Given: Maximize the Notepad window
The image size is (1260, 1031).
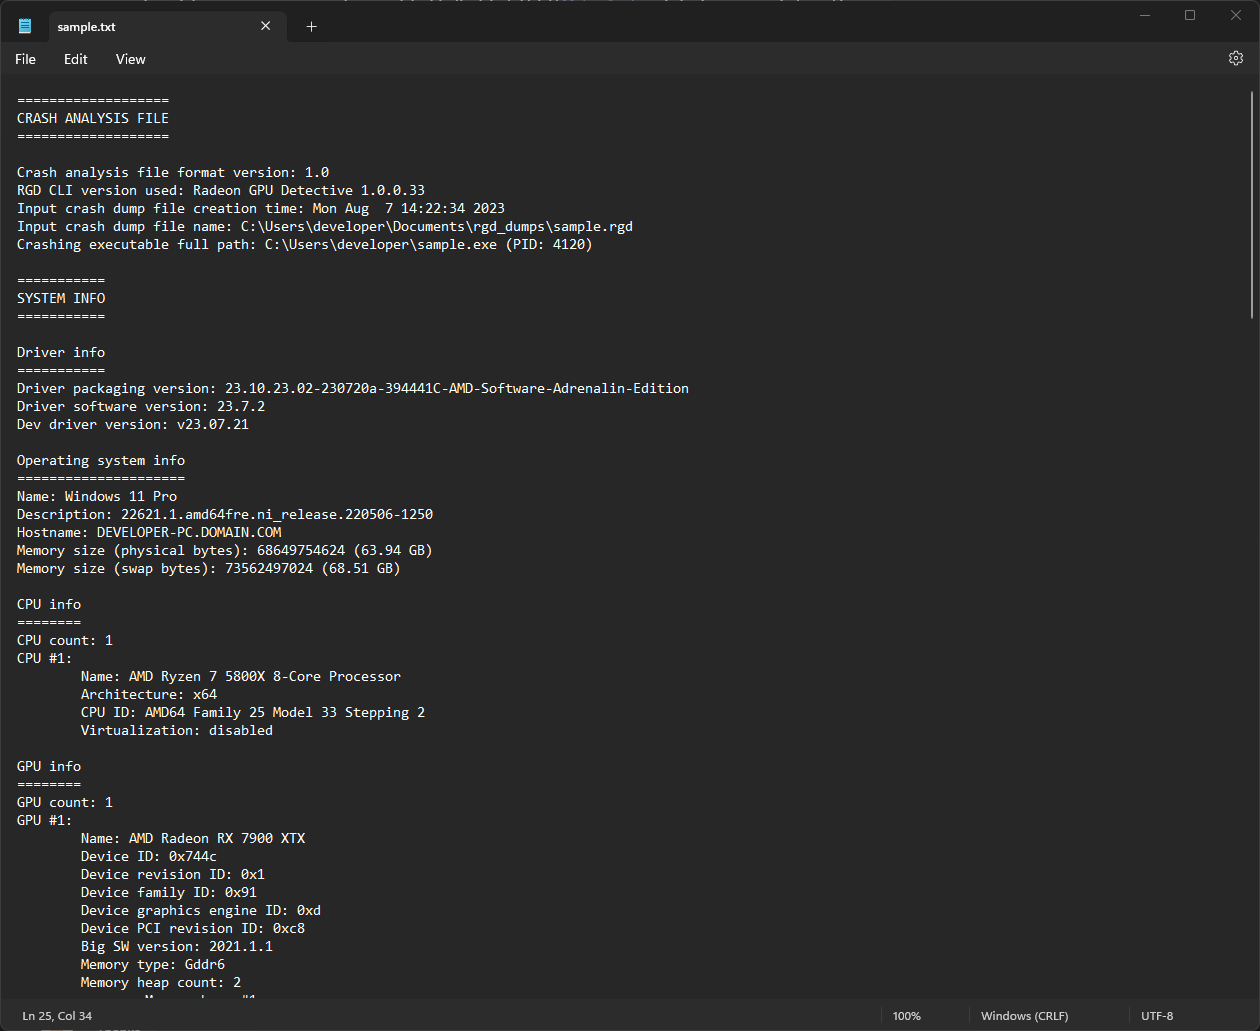Looking at the screenshot, I should click(x=1190, y=15).
